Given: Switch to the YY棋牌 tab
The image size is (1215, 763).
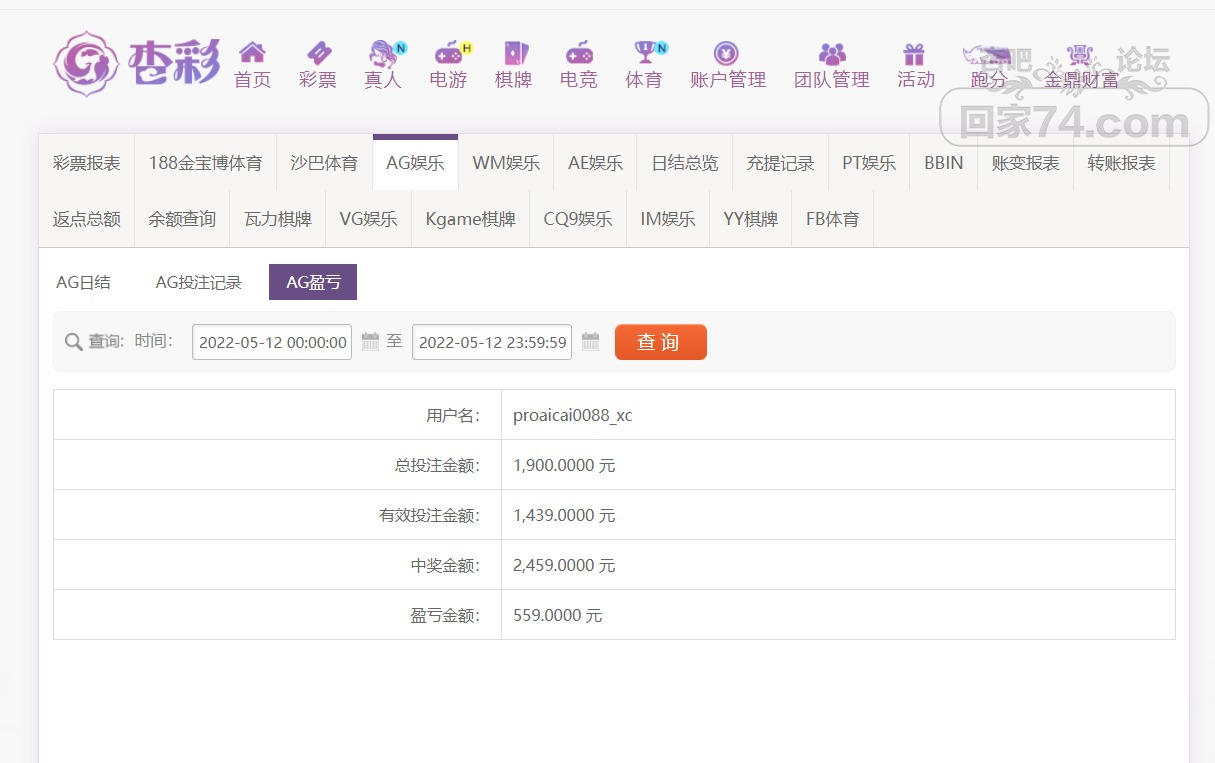Looking at the screenshot, I should pyautogui.click(x=751, y=219).
